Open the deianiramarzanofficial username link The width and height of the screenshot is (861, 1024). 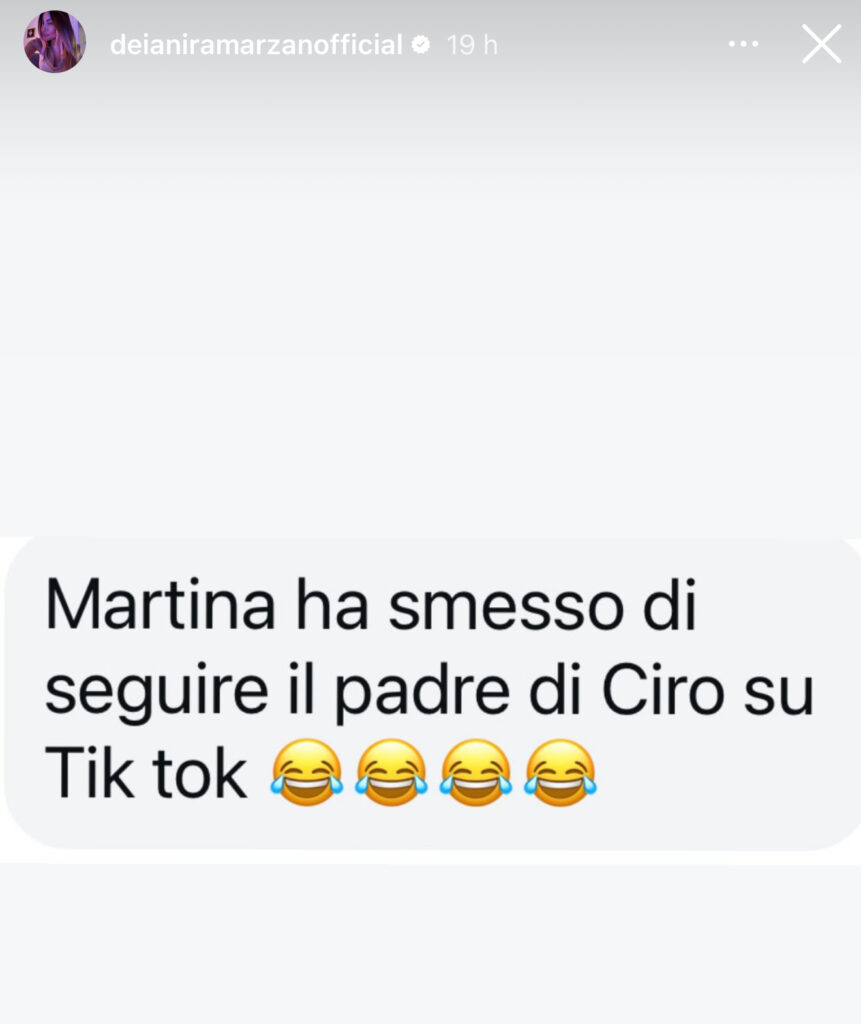click(x=256, y=45)
